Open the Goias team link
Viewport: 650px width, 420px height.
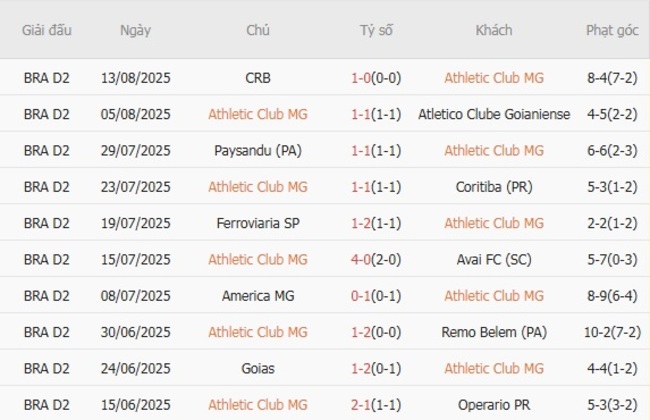click(x=257, y=368)
